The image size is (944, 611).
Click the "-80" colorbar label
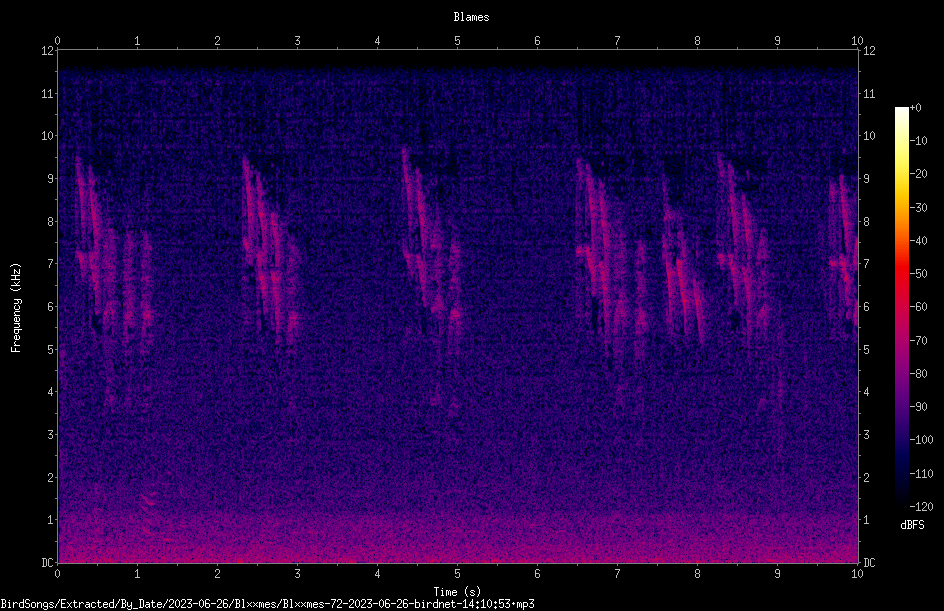919,374
